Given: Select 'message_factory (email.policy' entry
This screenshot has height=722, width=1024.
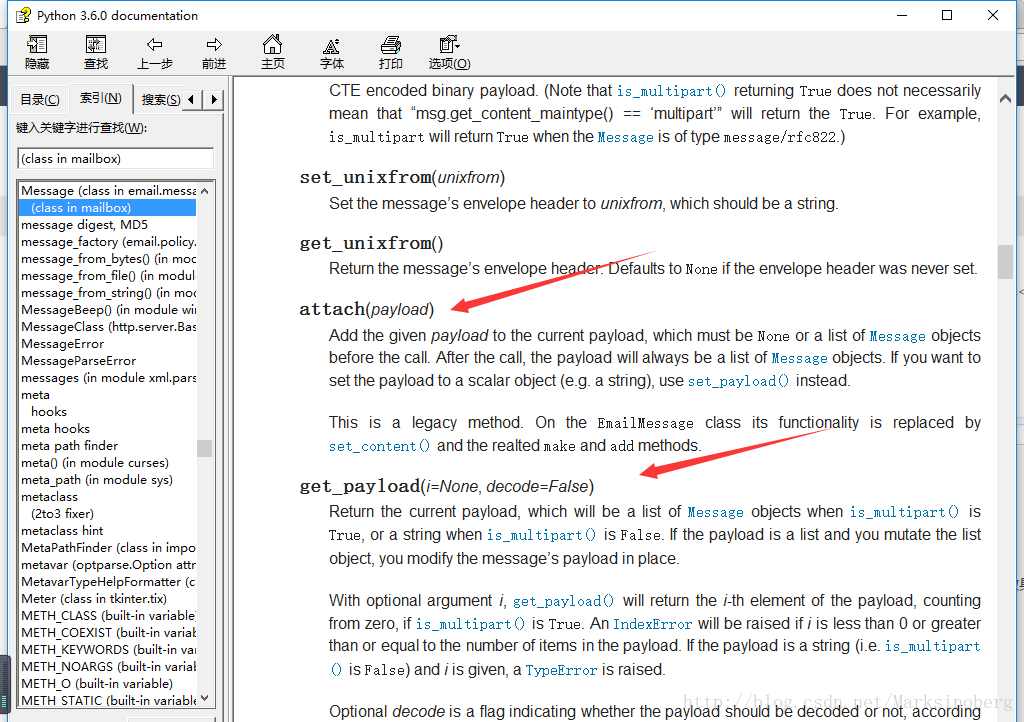Looking at the screenshot, I should point(108,242).
